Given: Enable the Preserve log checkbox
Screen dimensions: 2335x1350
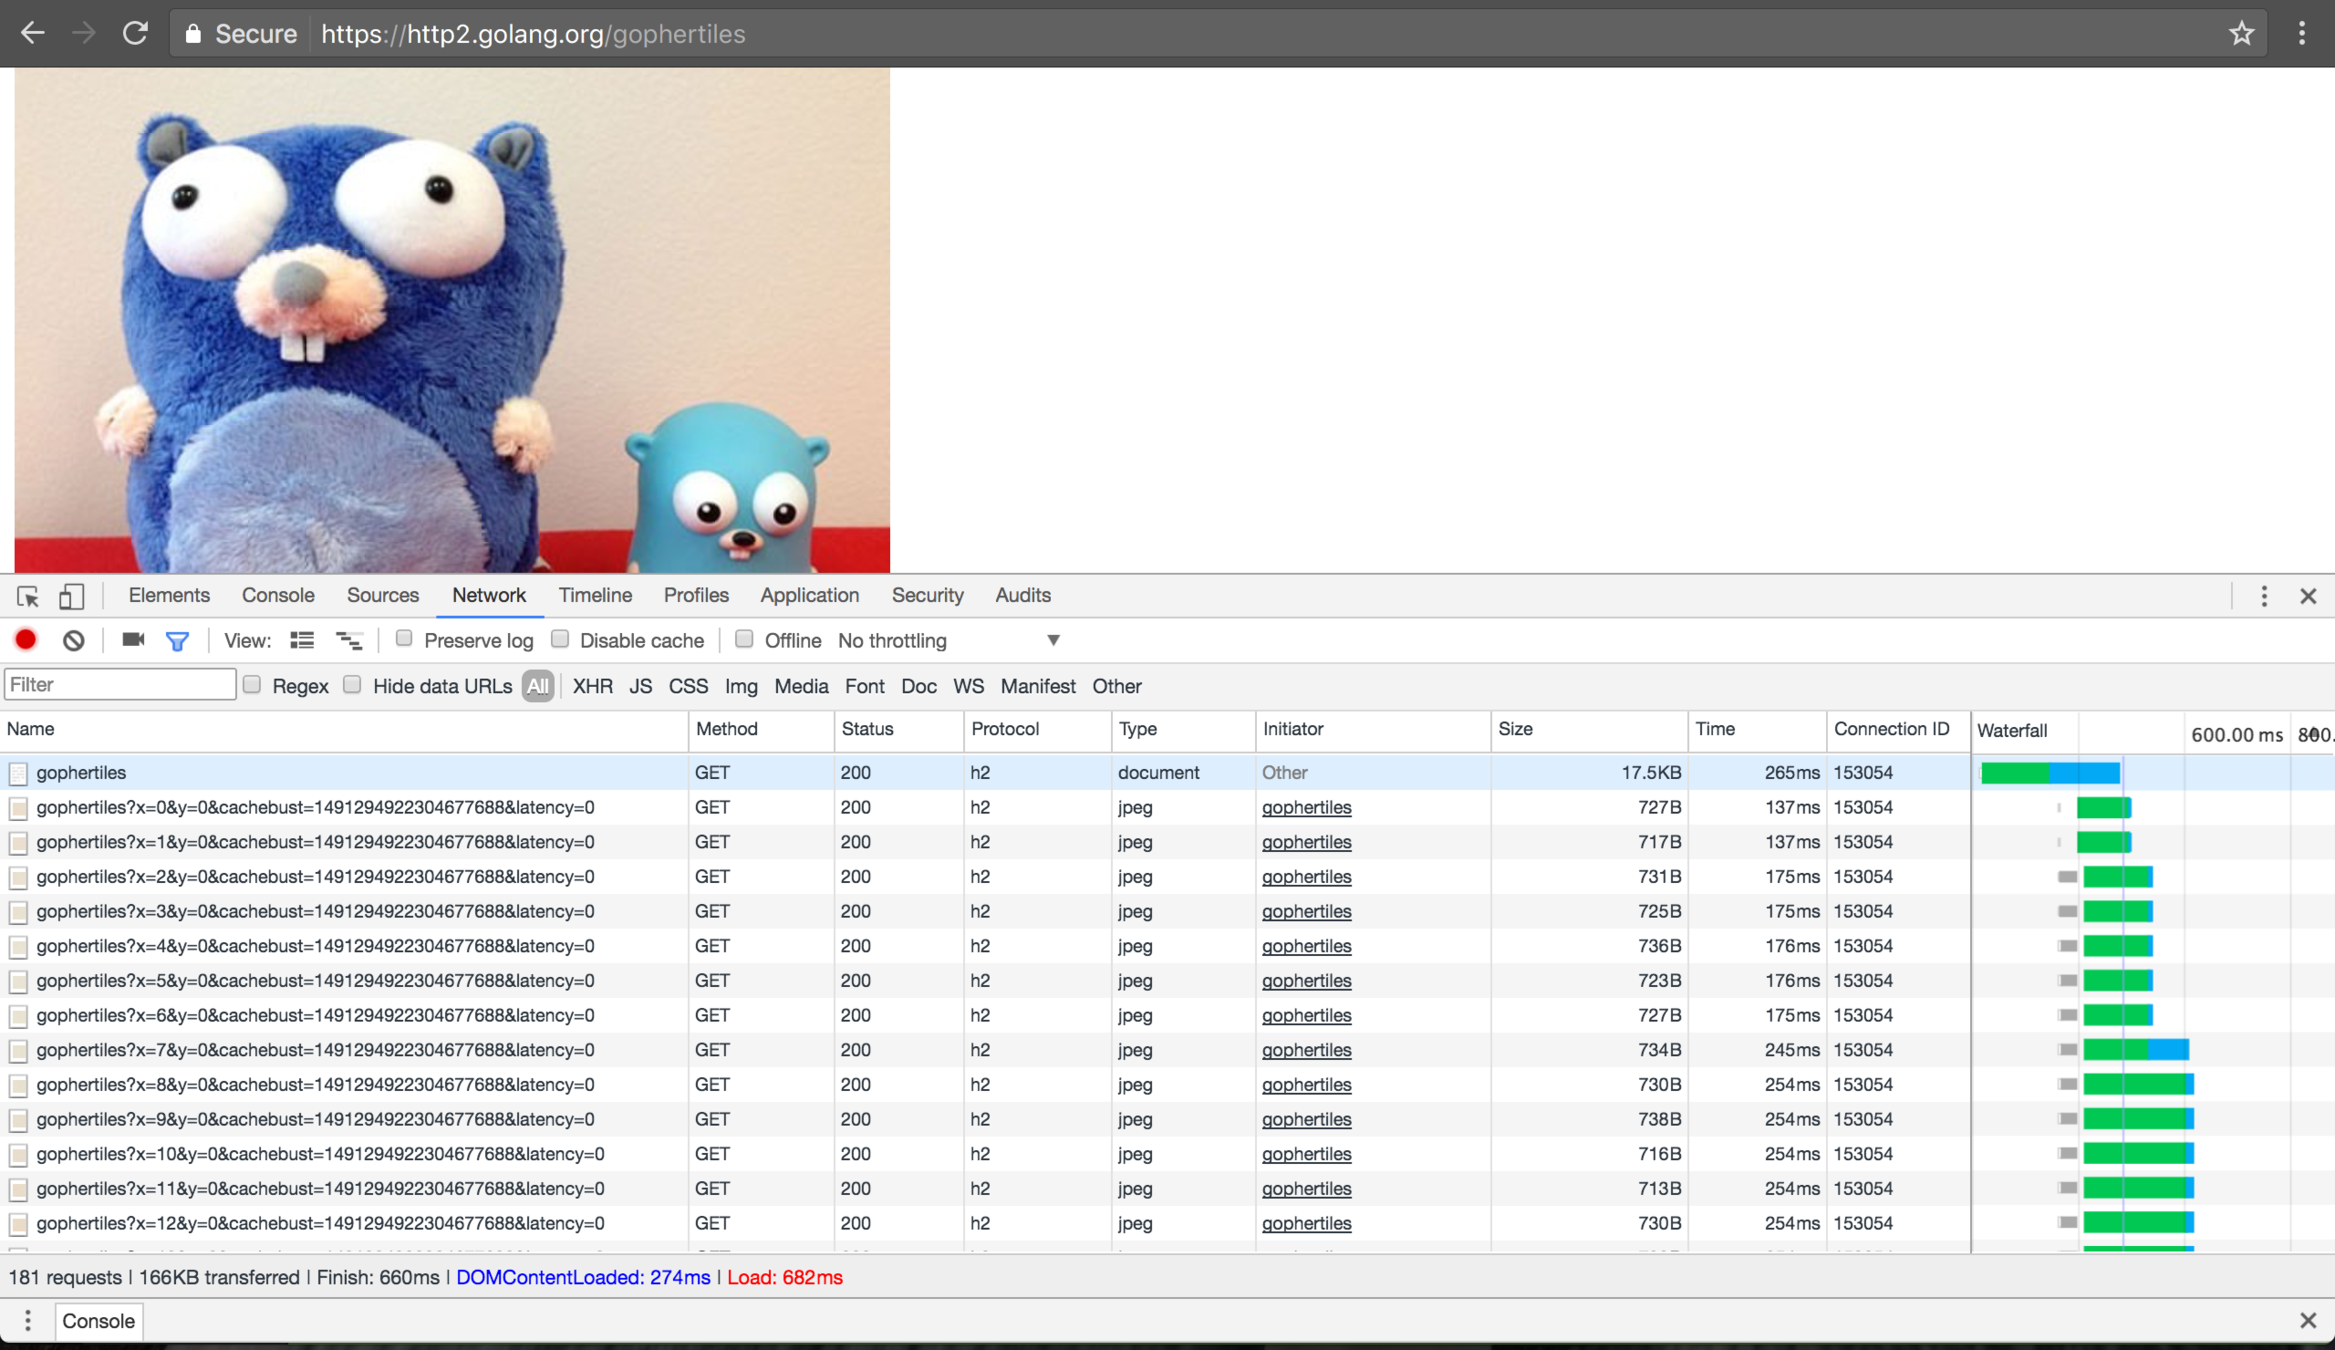Looking at the screenshot, I should pos(404,639).
